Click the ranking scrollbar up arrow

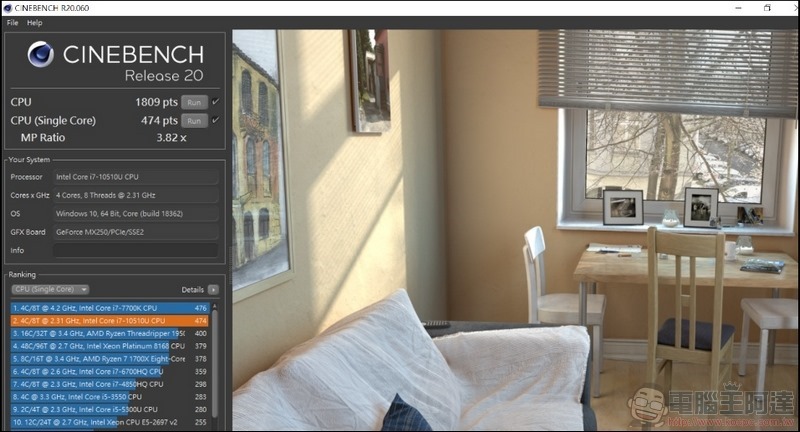(x=215, y=306)
